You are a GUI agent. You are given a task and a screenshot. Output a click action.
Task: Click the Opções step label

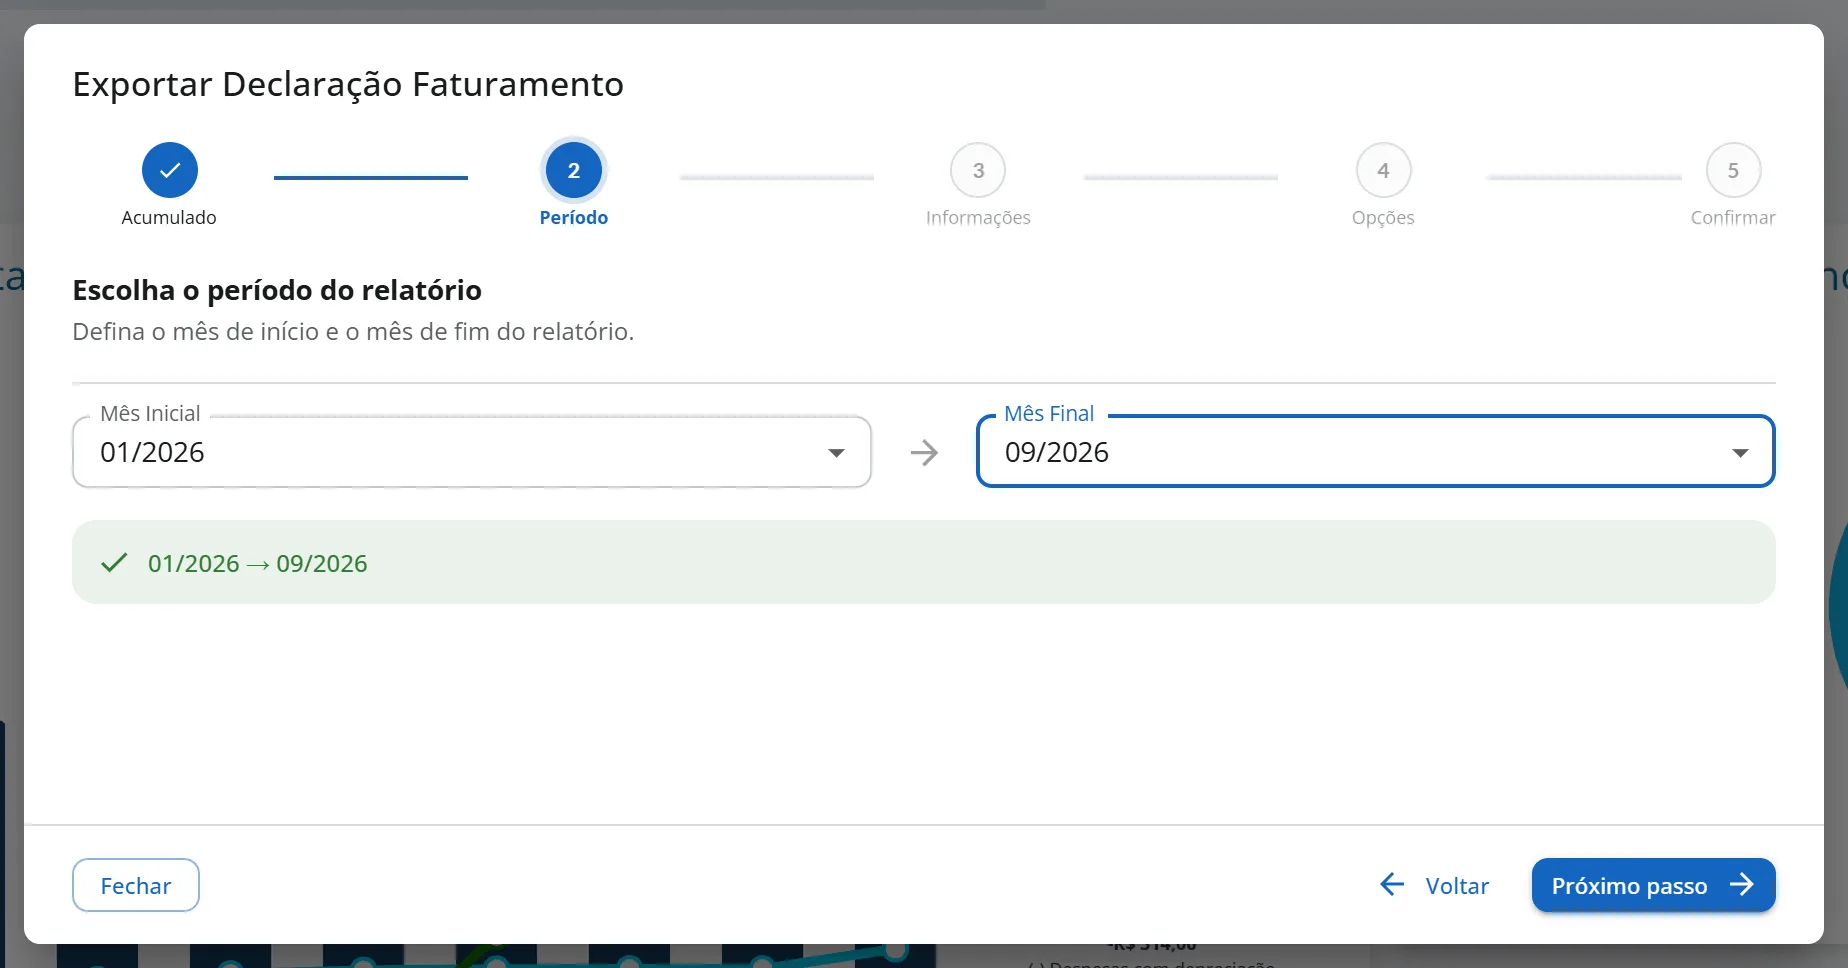(x=1383, y=218)
